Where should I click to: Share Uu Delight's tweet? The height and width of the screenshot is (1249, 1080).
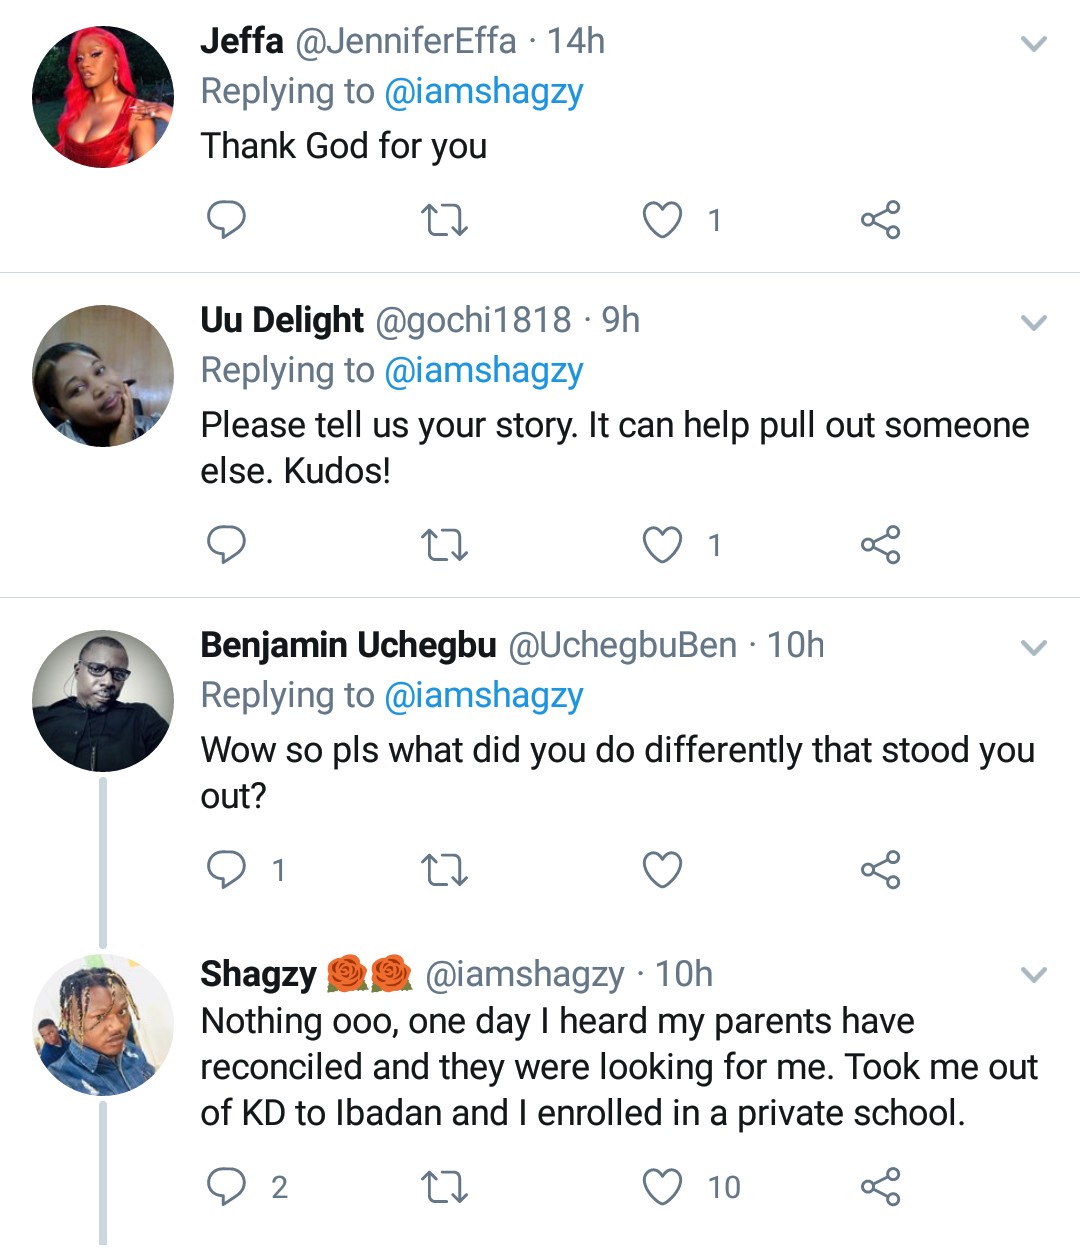pos(880,545)
